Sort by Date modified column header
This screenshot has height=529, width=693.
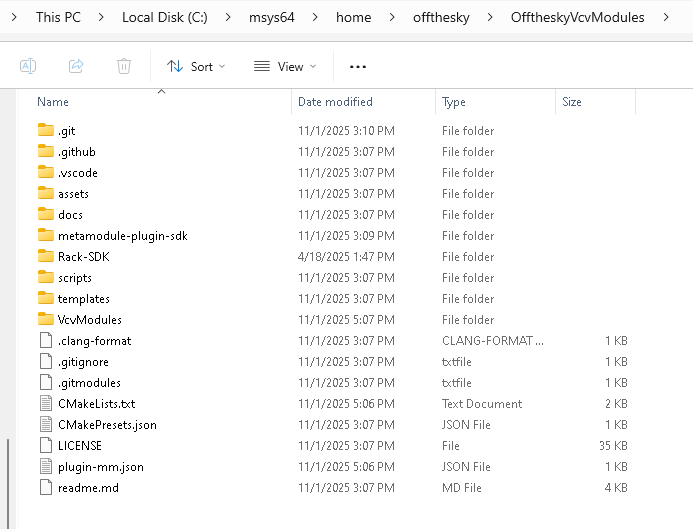click(335, 102)
